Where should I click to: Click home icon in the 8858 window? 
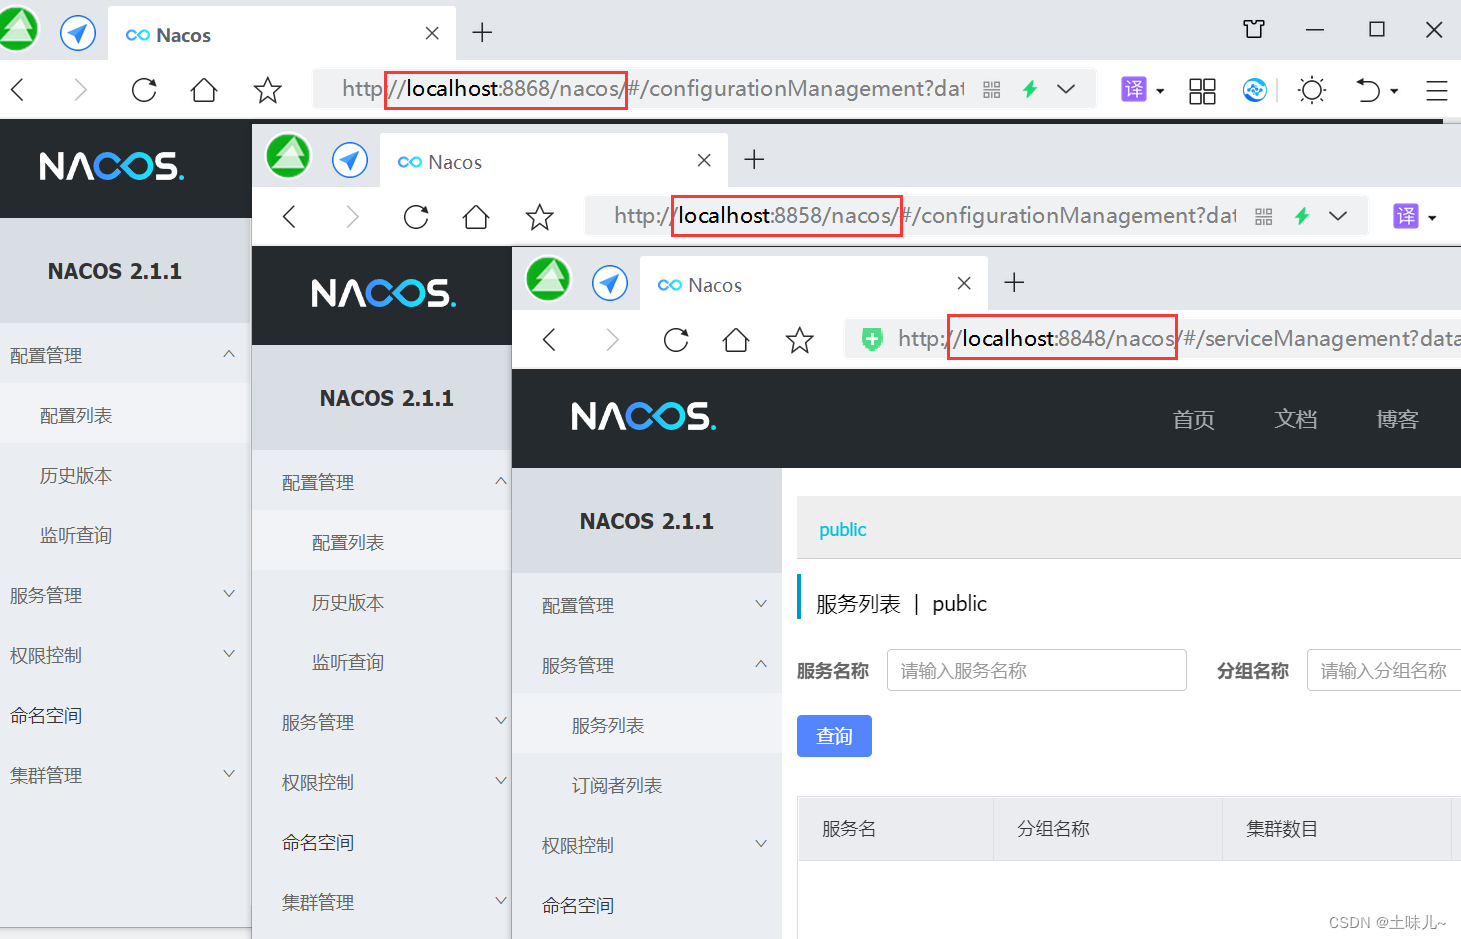coord(476,217)
